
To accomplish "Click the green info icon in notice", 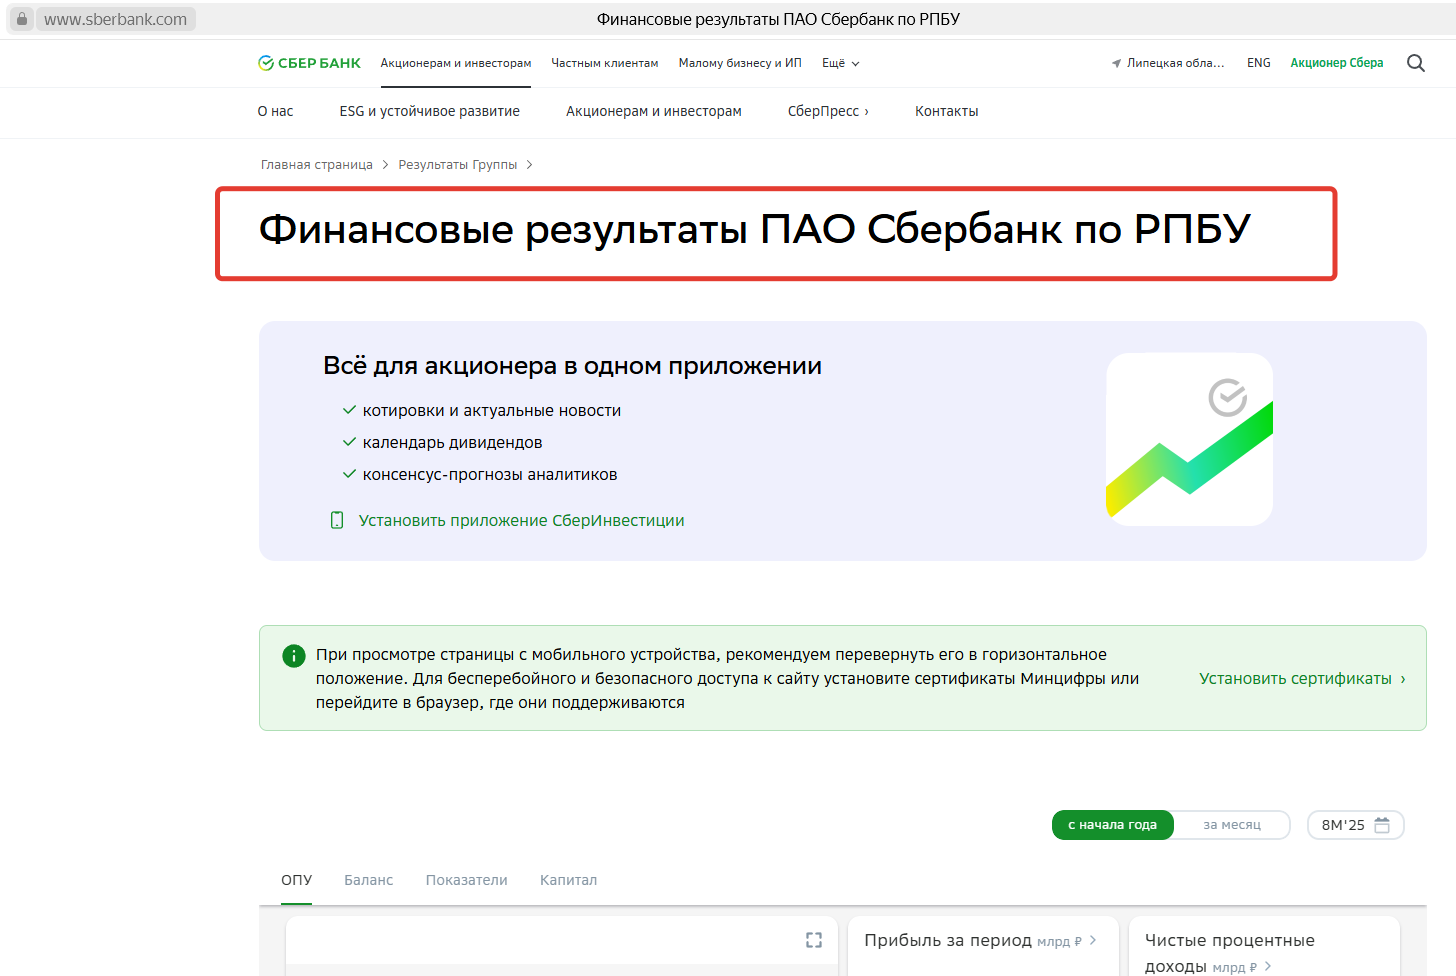I will (294, 656).
